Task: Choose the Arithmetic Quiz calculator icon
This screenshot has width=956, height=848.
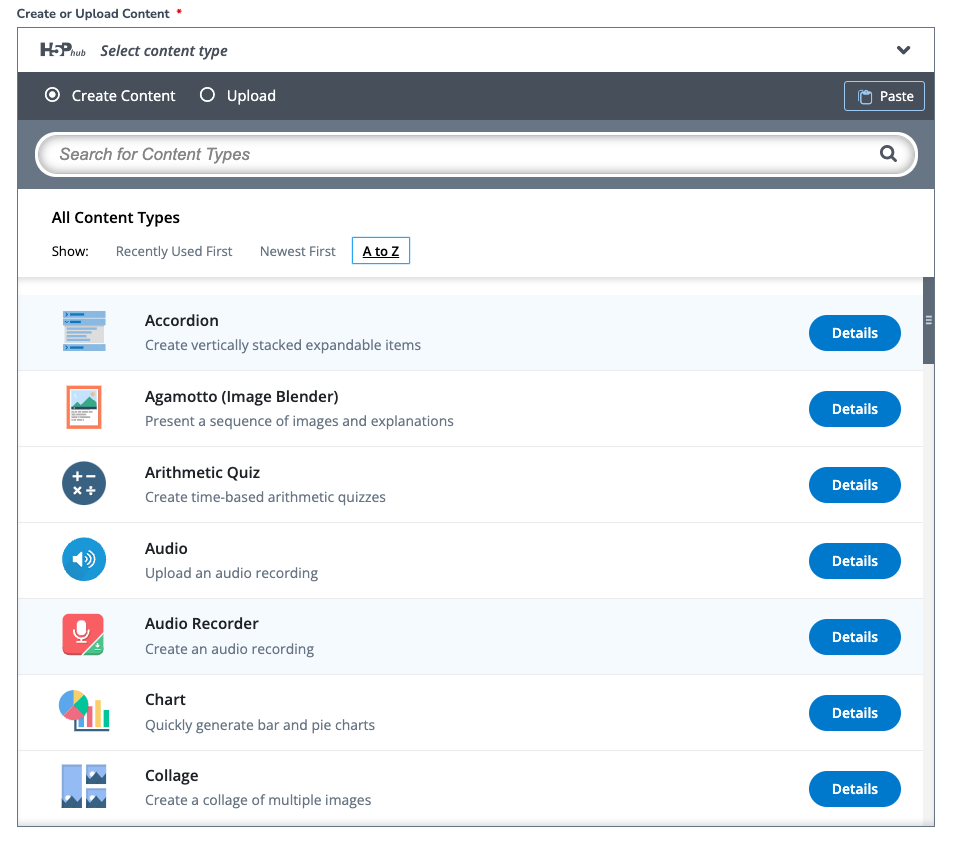Action: click(x=84, y=483)
